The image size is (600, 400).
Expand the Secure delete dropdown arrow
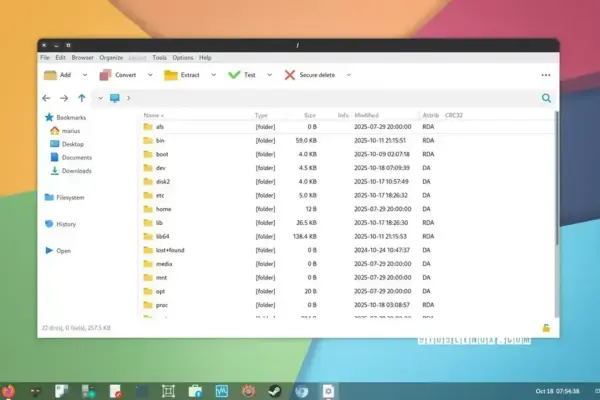(349, 75)
